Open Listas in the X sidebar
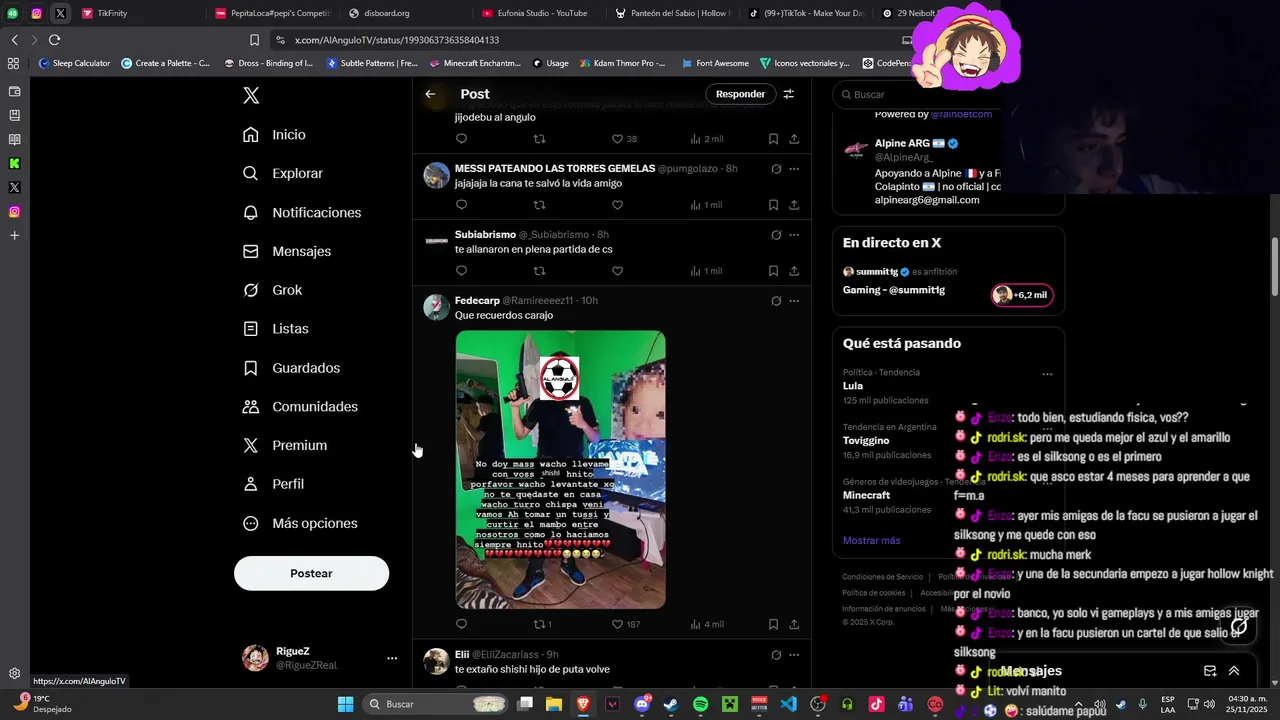This screenshot has height=720, width=1280. 276,329
